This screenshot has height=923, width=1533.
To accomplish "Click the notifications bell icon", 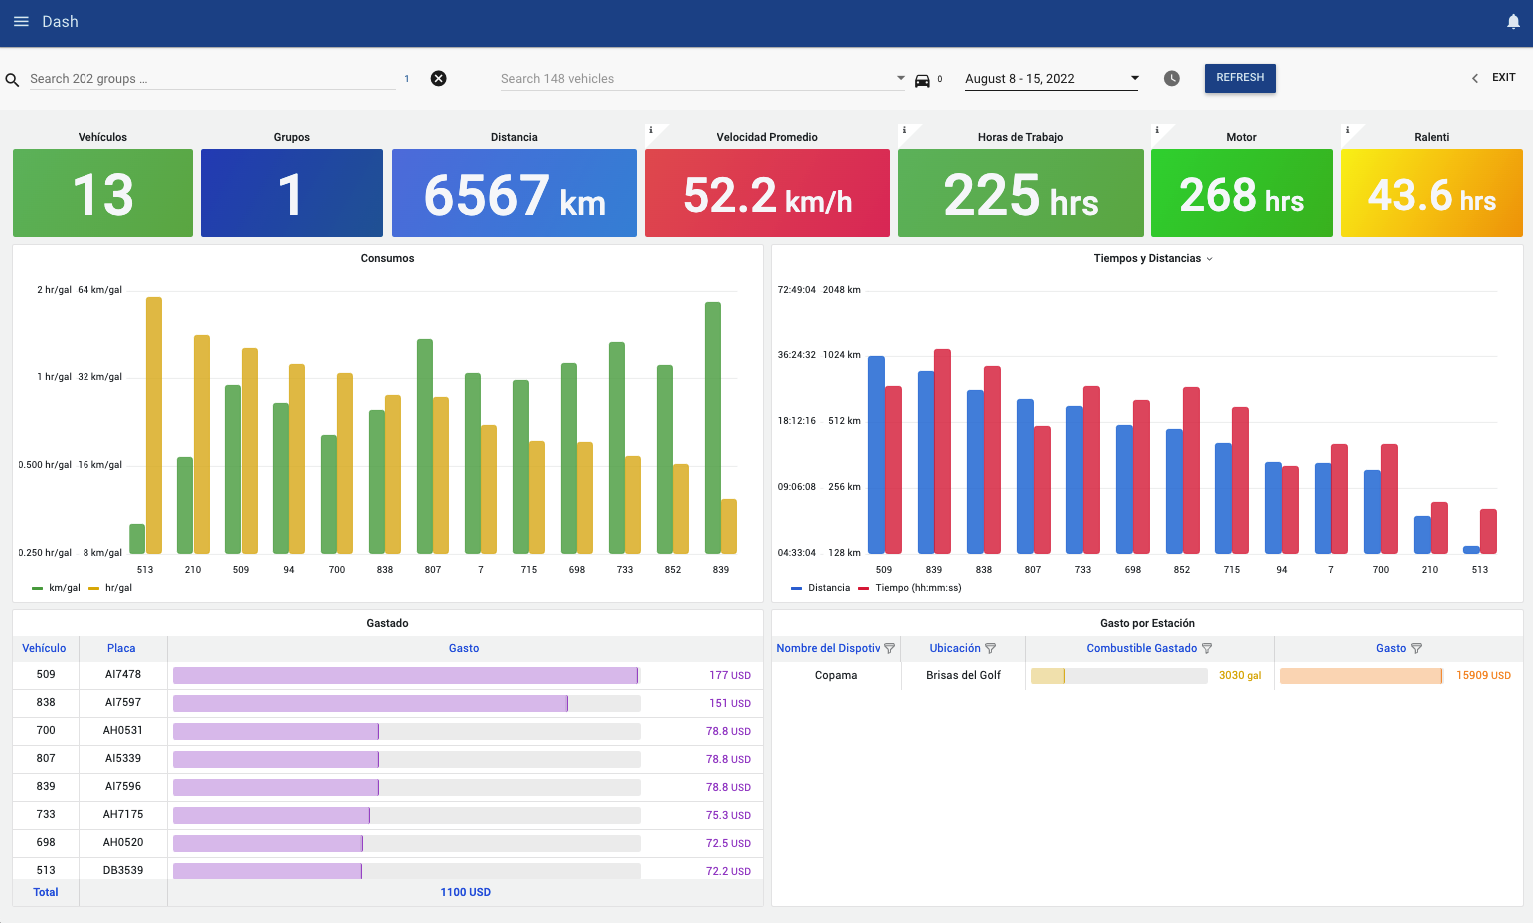I will [1513, 22].
